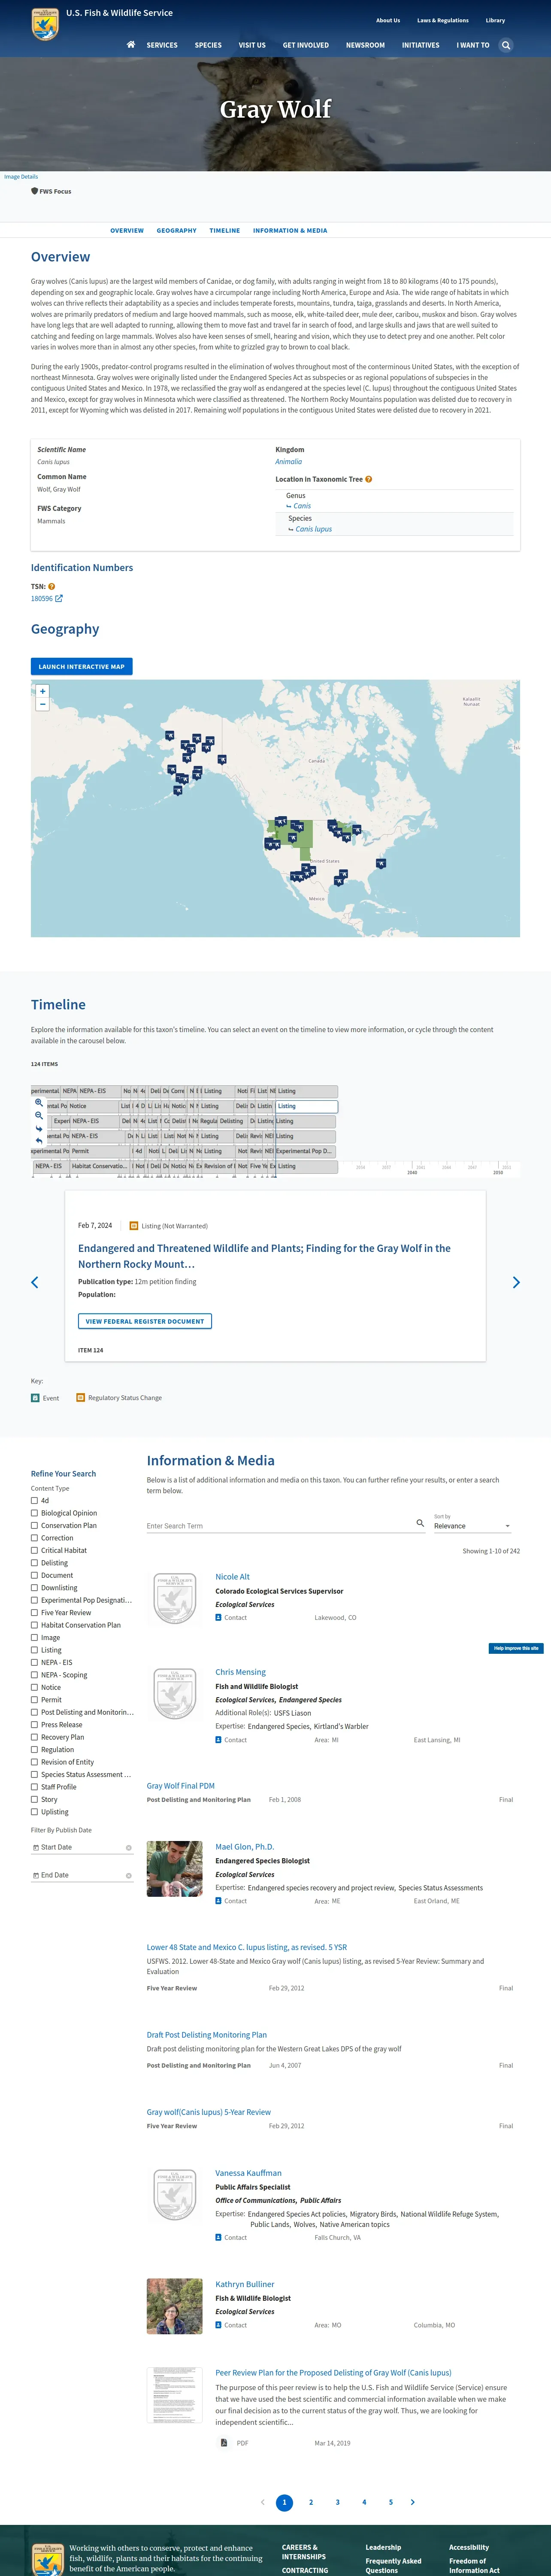551x2576 pixels.
Task: Expand the I Want To menu
Action: (473, 45)
